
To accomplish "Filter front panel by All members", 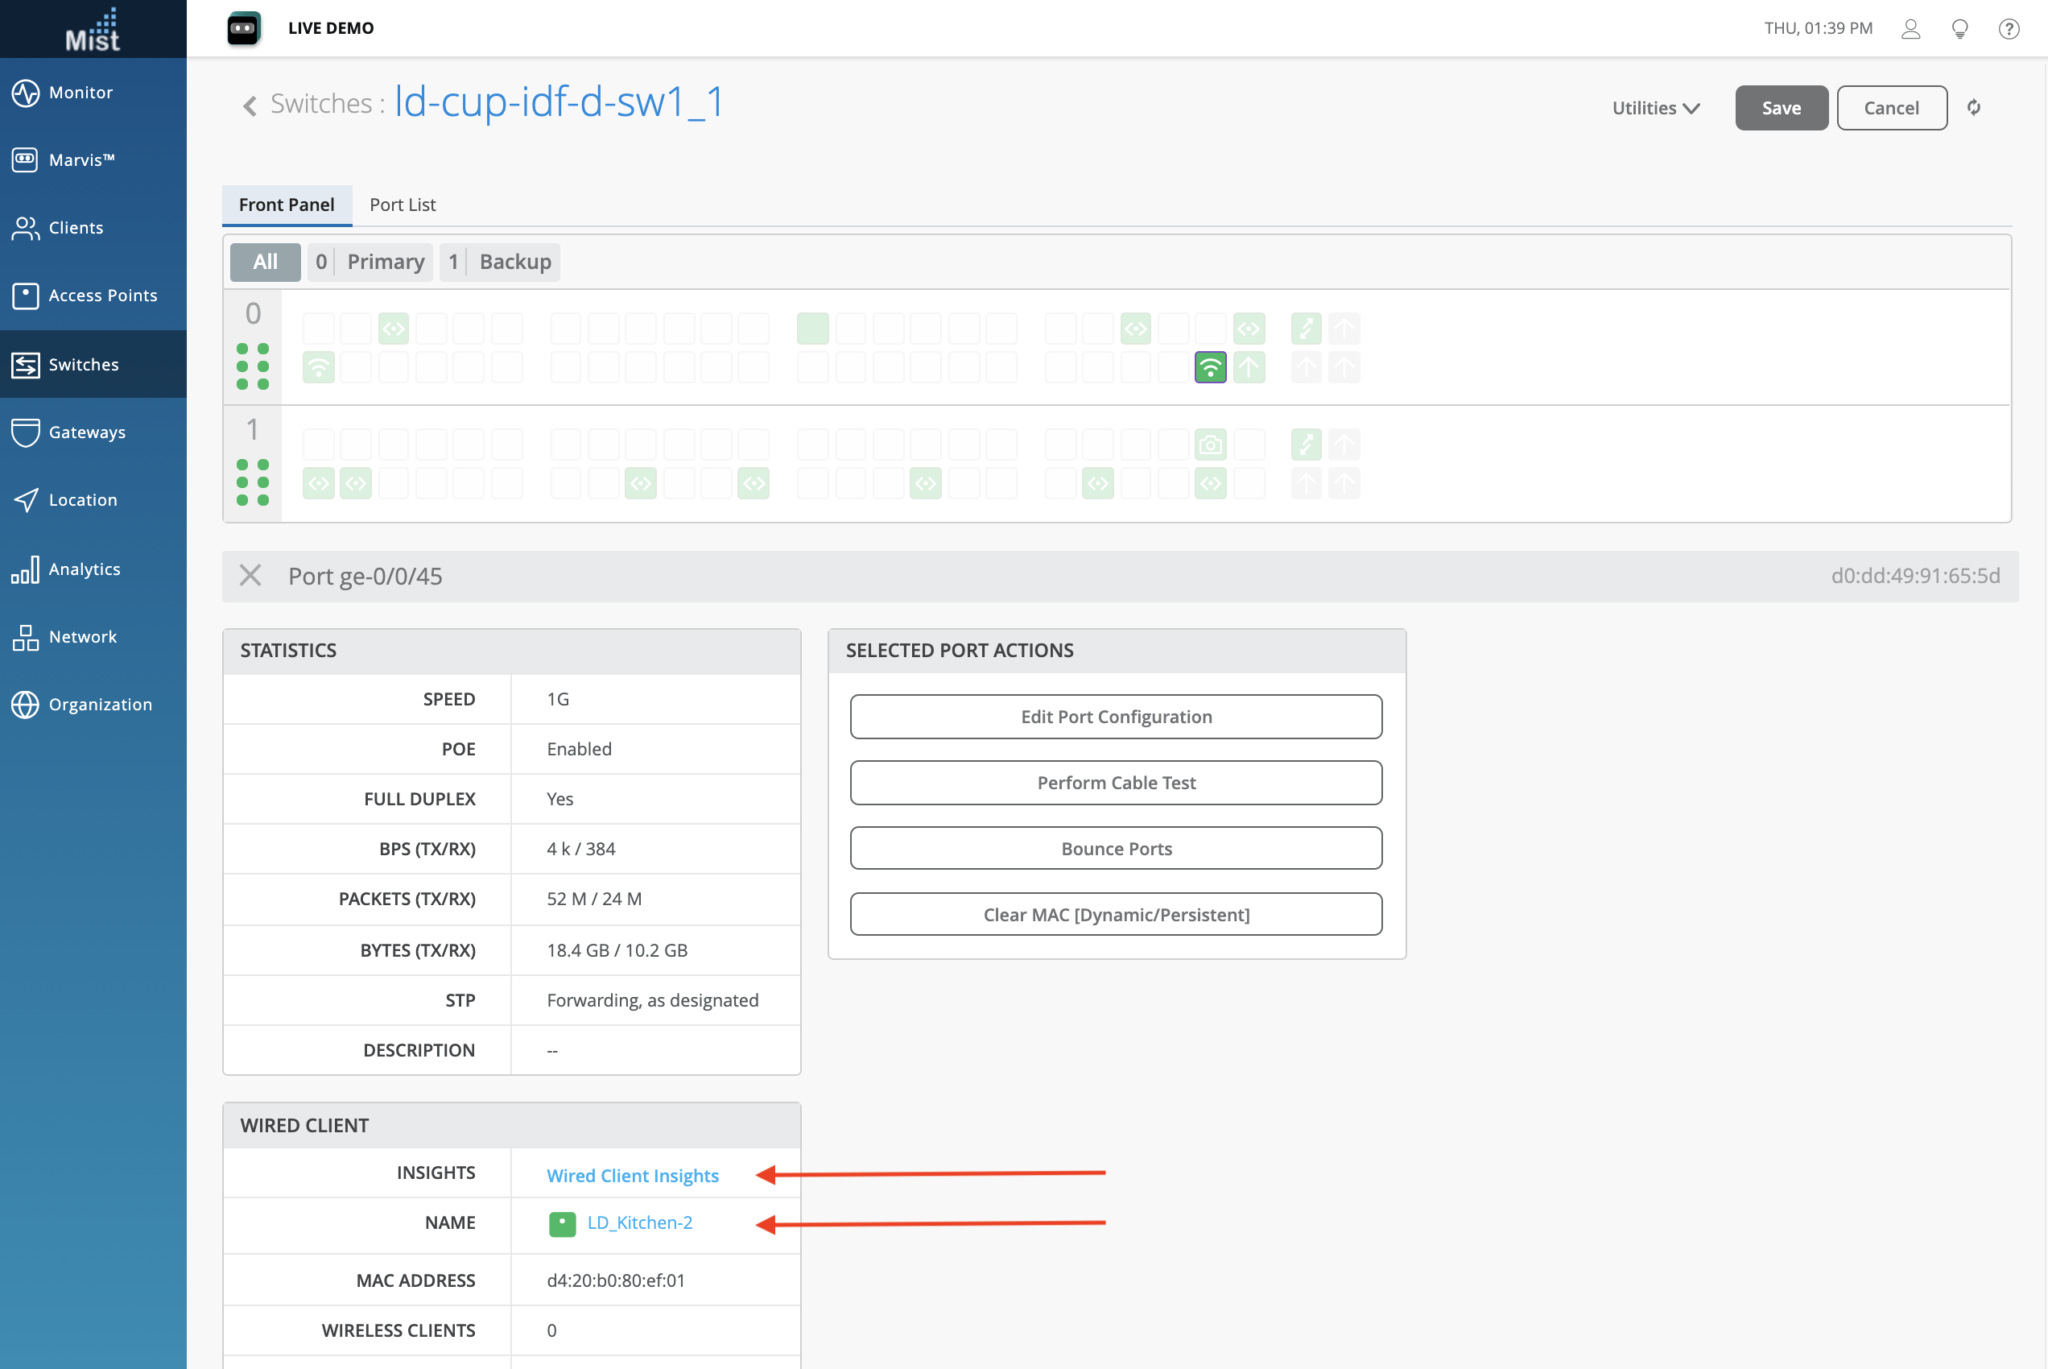I will pyautogui.click(x=265, y=262).
